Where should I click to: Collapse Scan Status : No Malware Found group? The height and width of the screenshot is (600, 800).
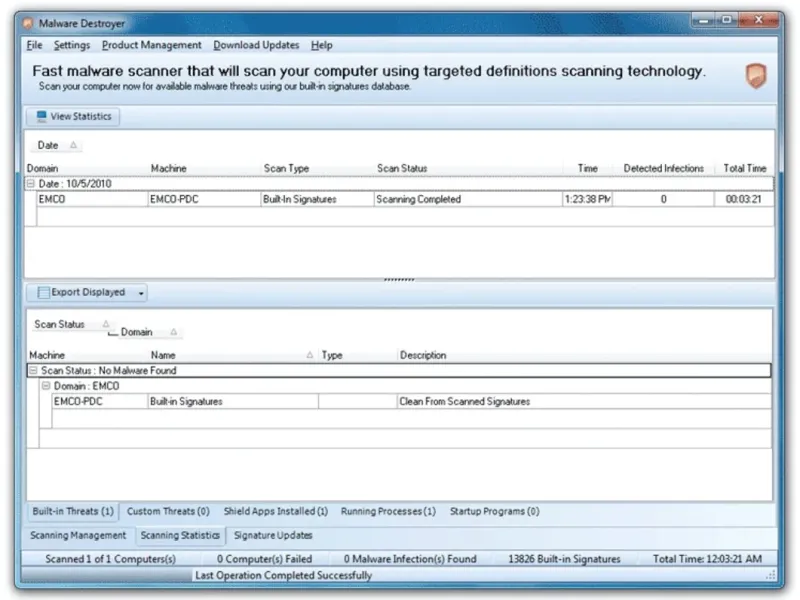point(33,370)
